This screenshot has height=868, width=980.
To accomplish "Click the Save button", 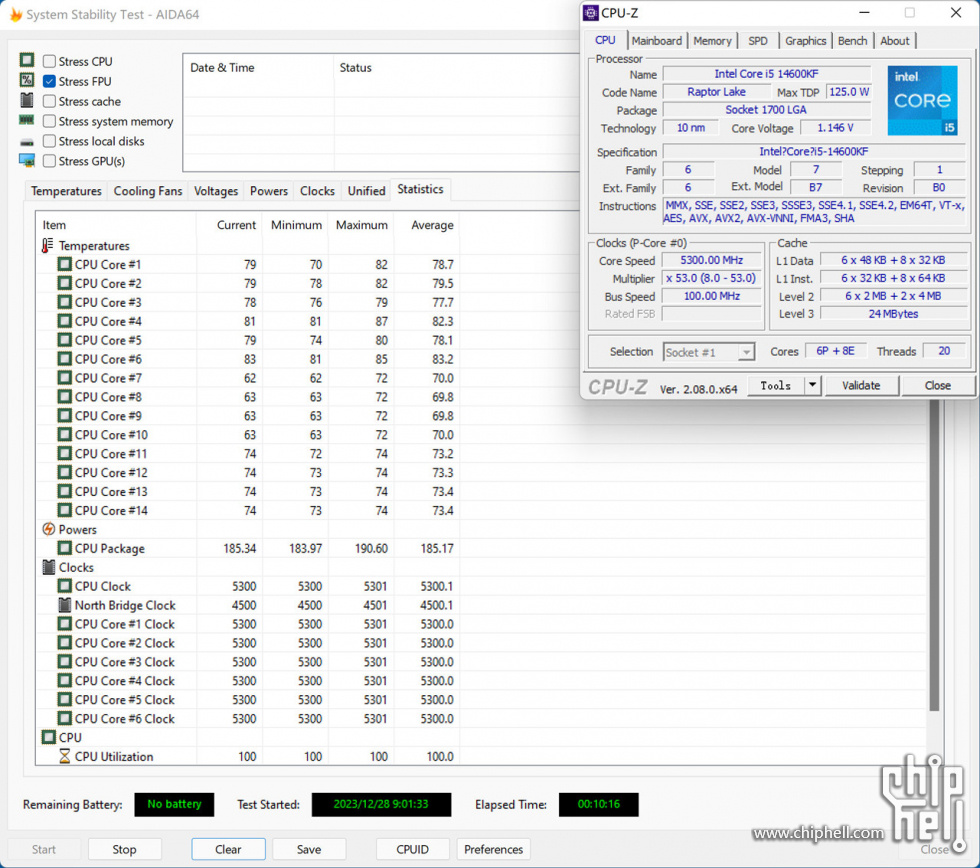I will pyautogui.click(x=309, y=849).
